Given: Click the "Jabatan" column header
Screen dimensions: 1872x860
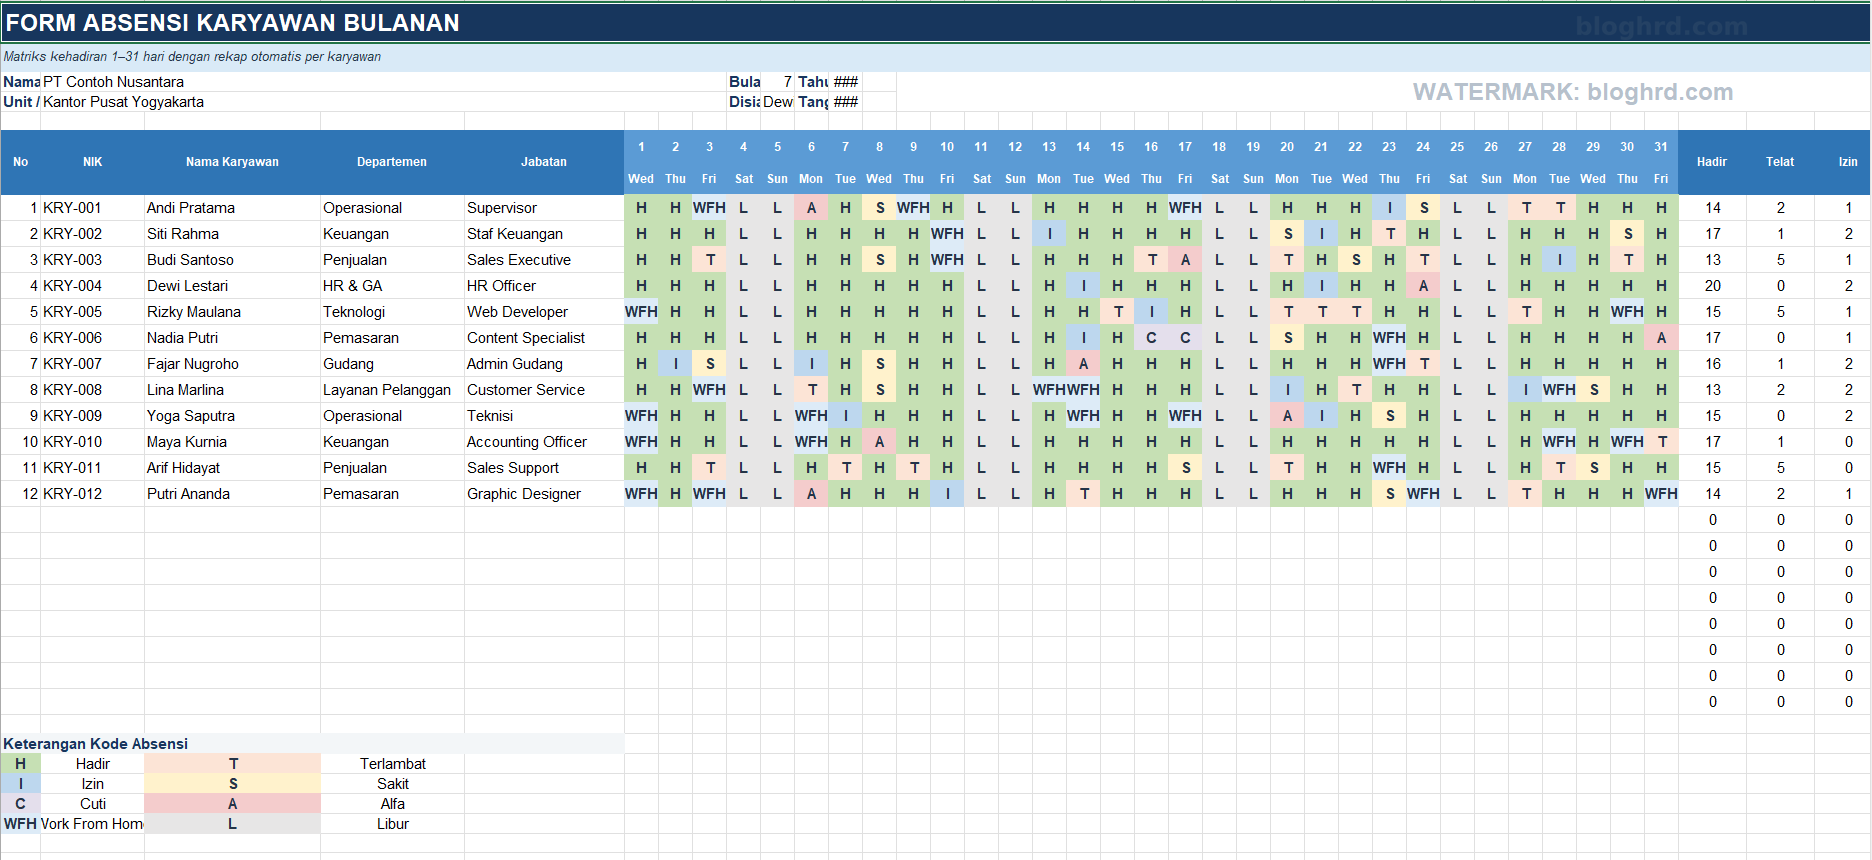Looking at the screenshot, I should (x=544, y=162).
